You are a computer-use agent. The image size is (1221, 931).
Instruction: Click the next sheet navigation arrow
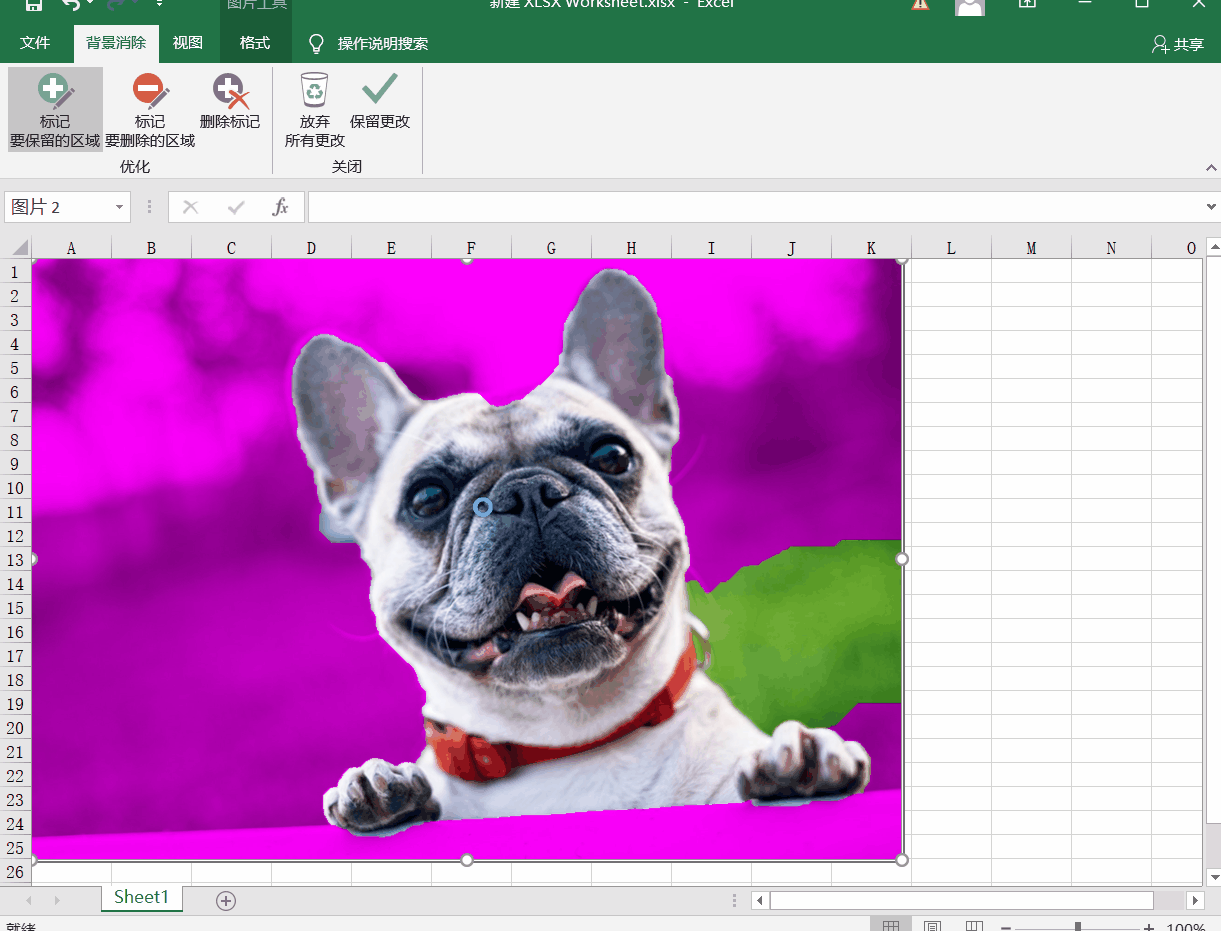57,901
